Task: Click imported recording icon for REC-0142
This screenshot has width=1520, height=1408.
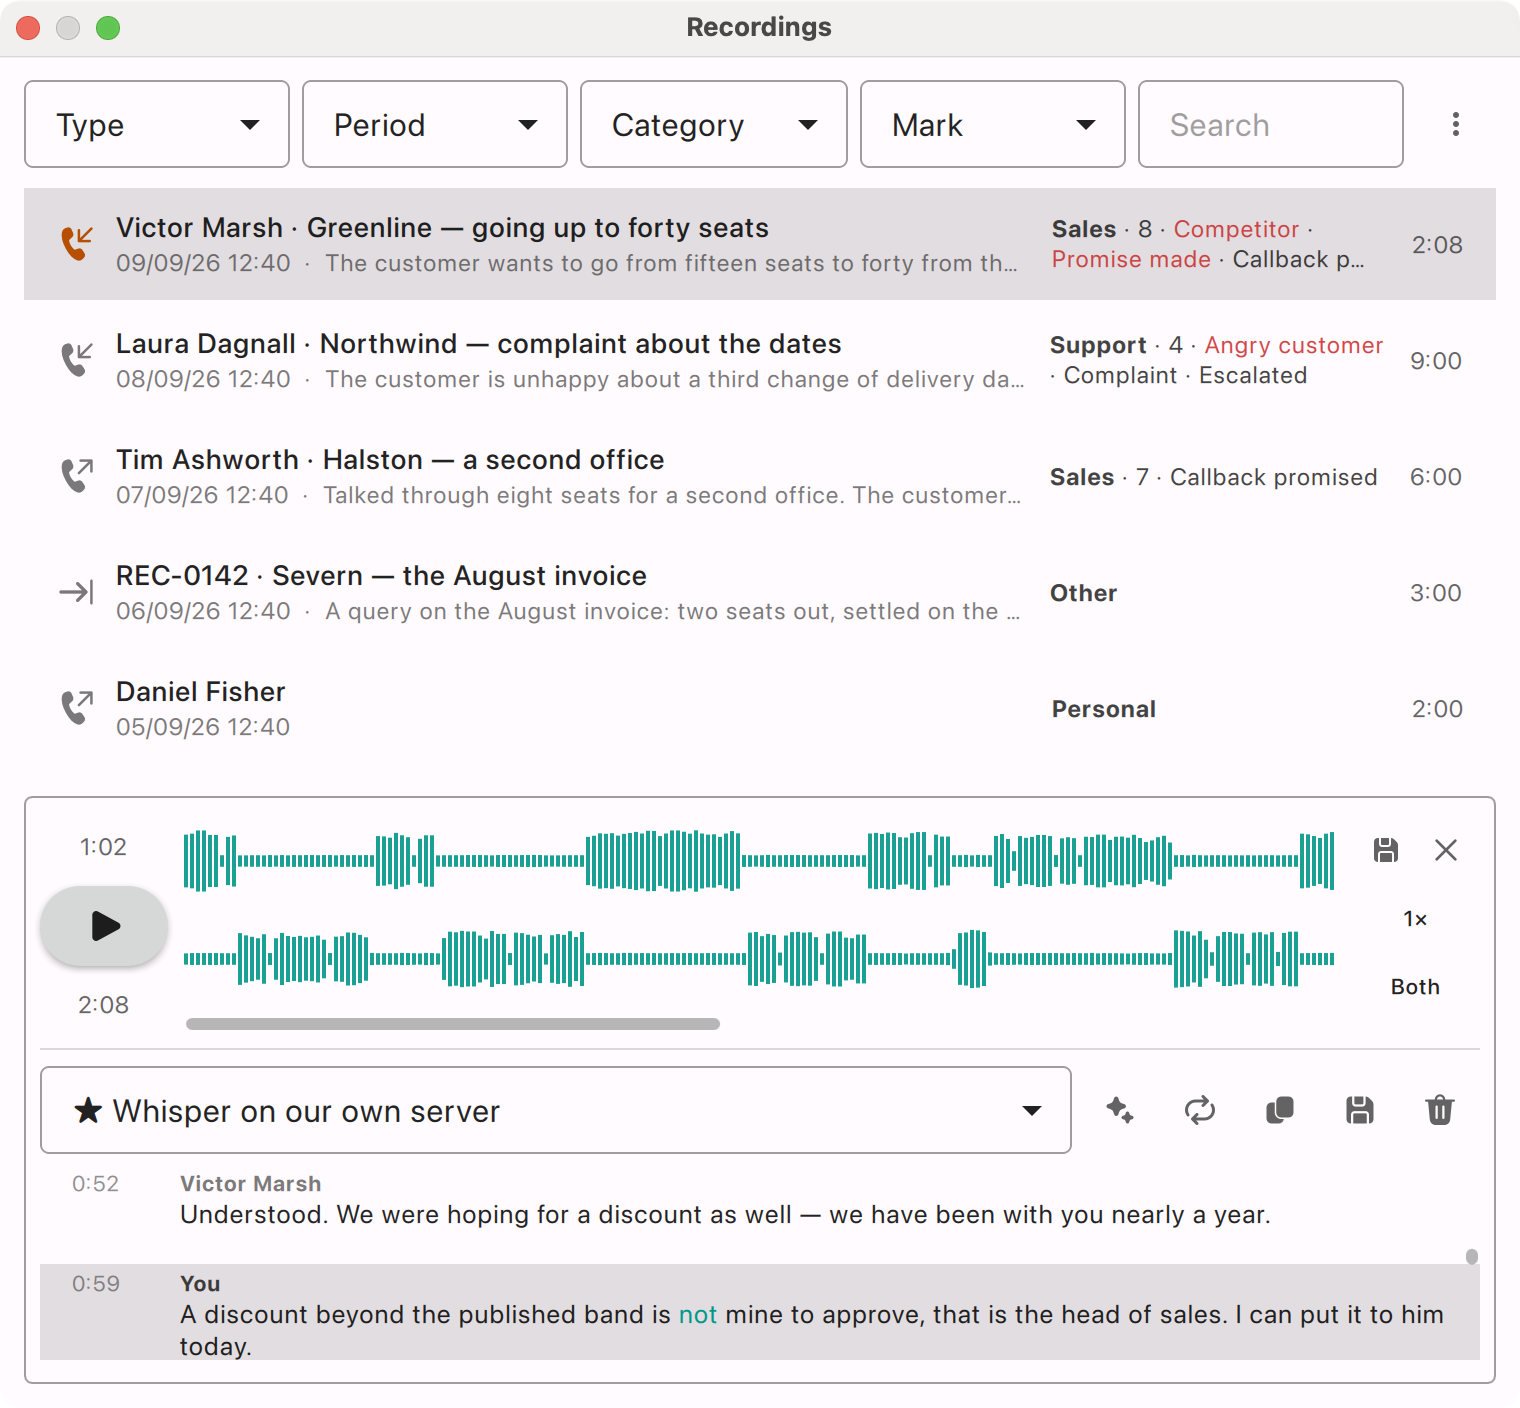Action: click(x=77, y=592)
